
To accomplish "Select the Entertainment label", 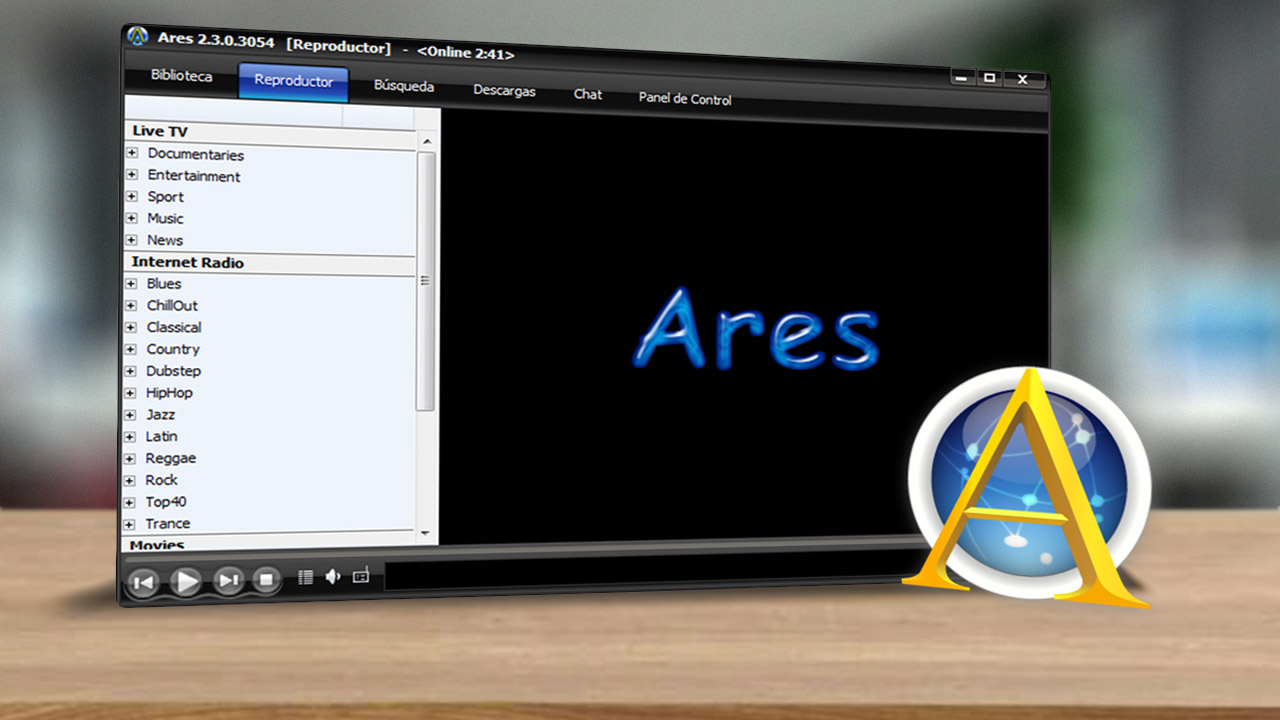I will [x=194, y=176].
